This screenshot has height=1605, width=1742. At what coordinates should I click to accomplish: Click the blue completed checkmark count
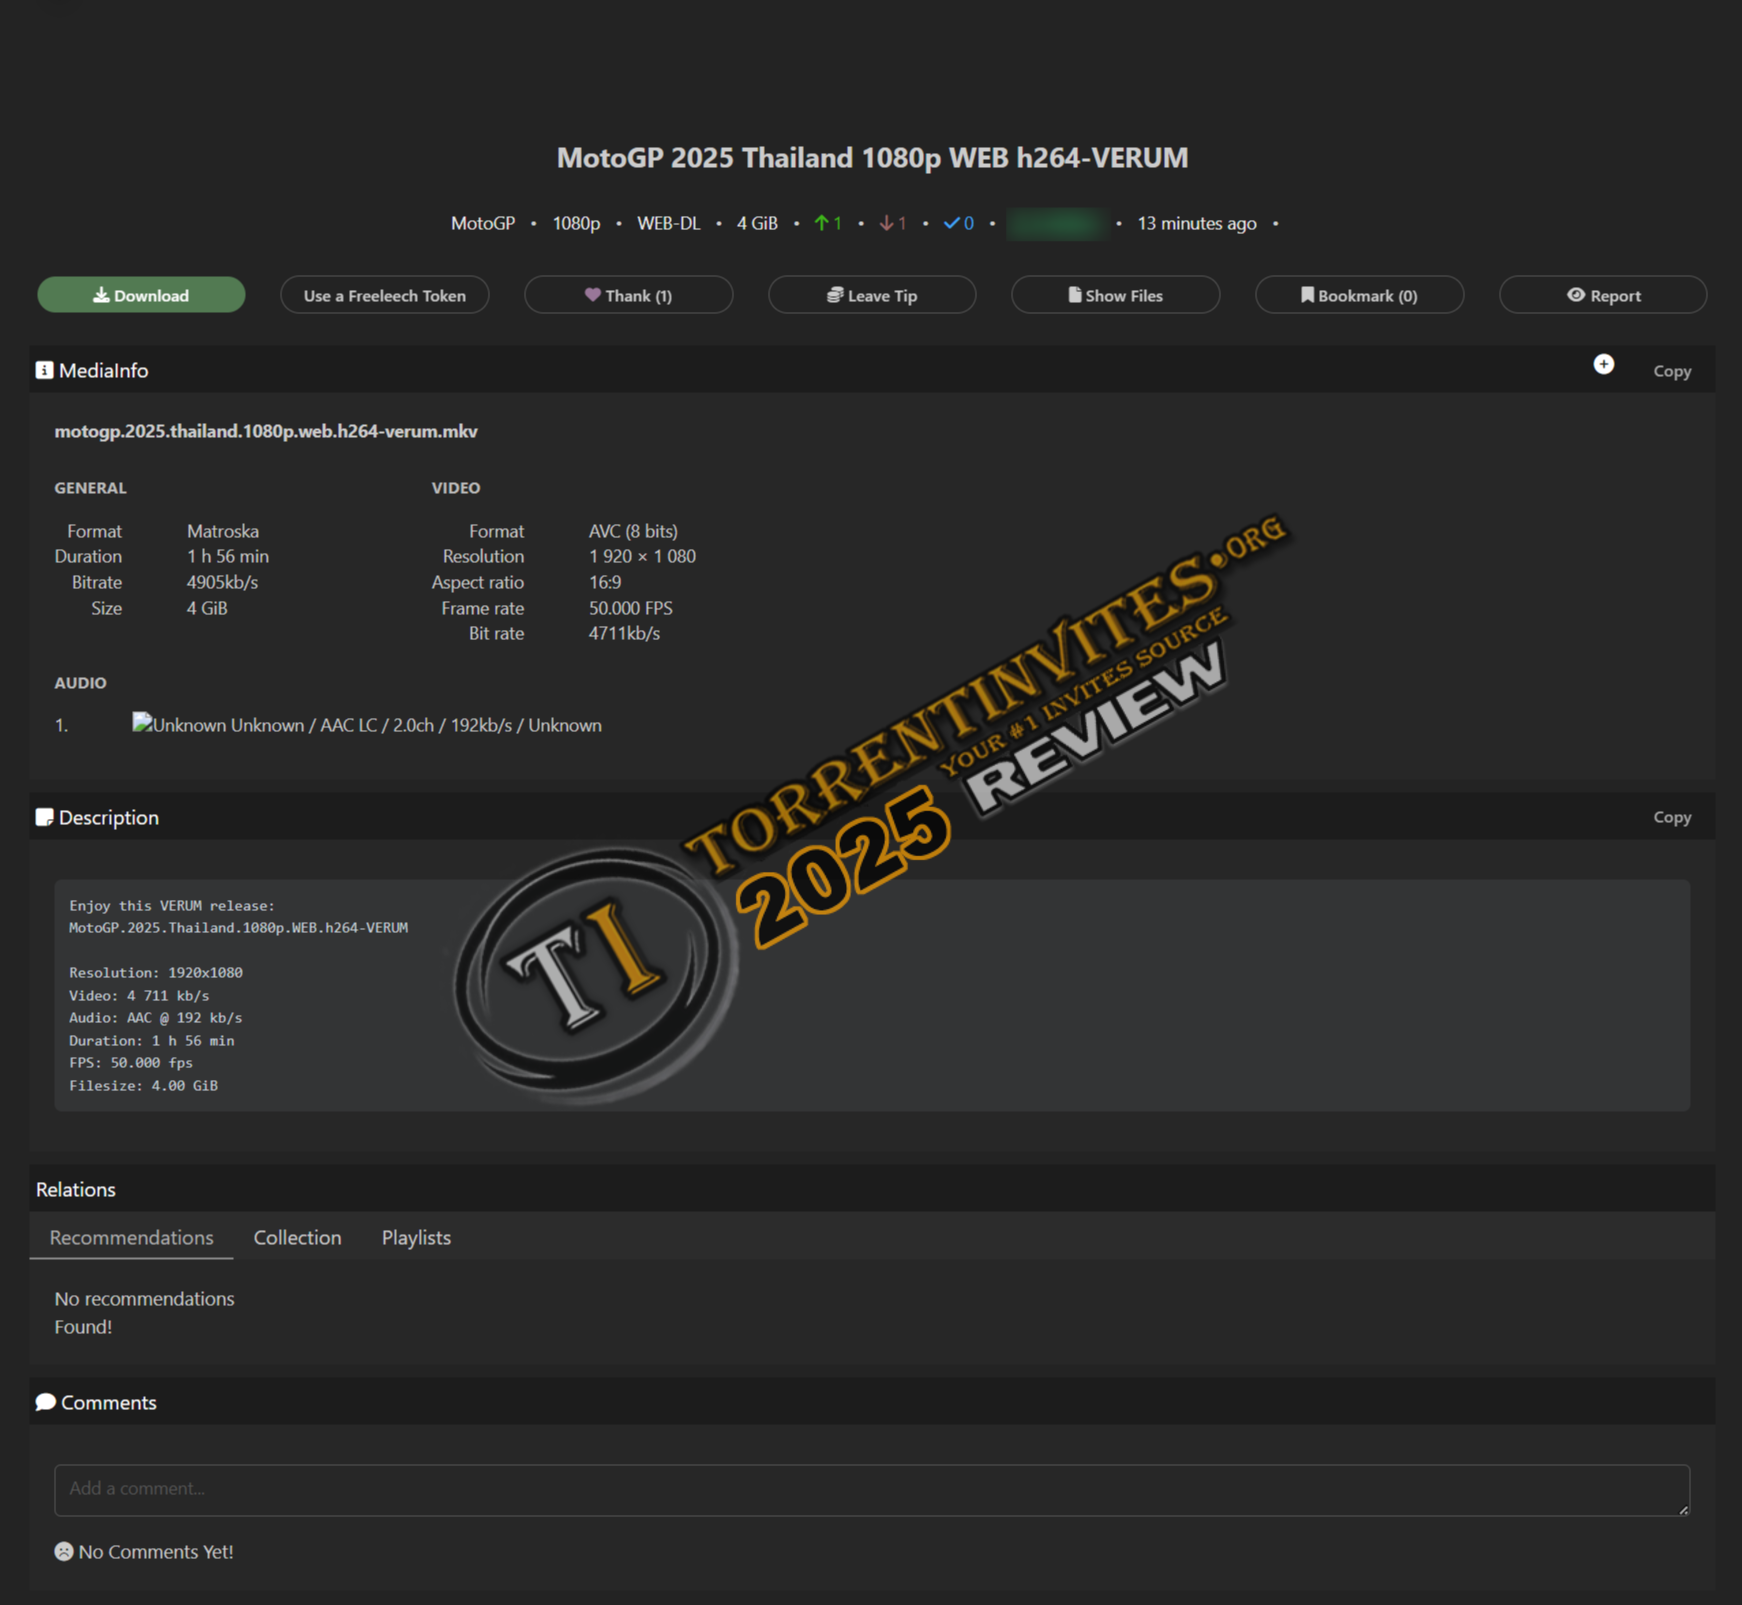[958, 223]
